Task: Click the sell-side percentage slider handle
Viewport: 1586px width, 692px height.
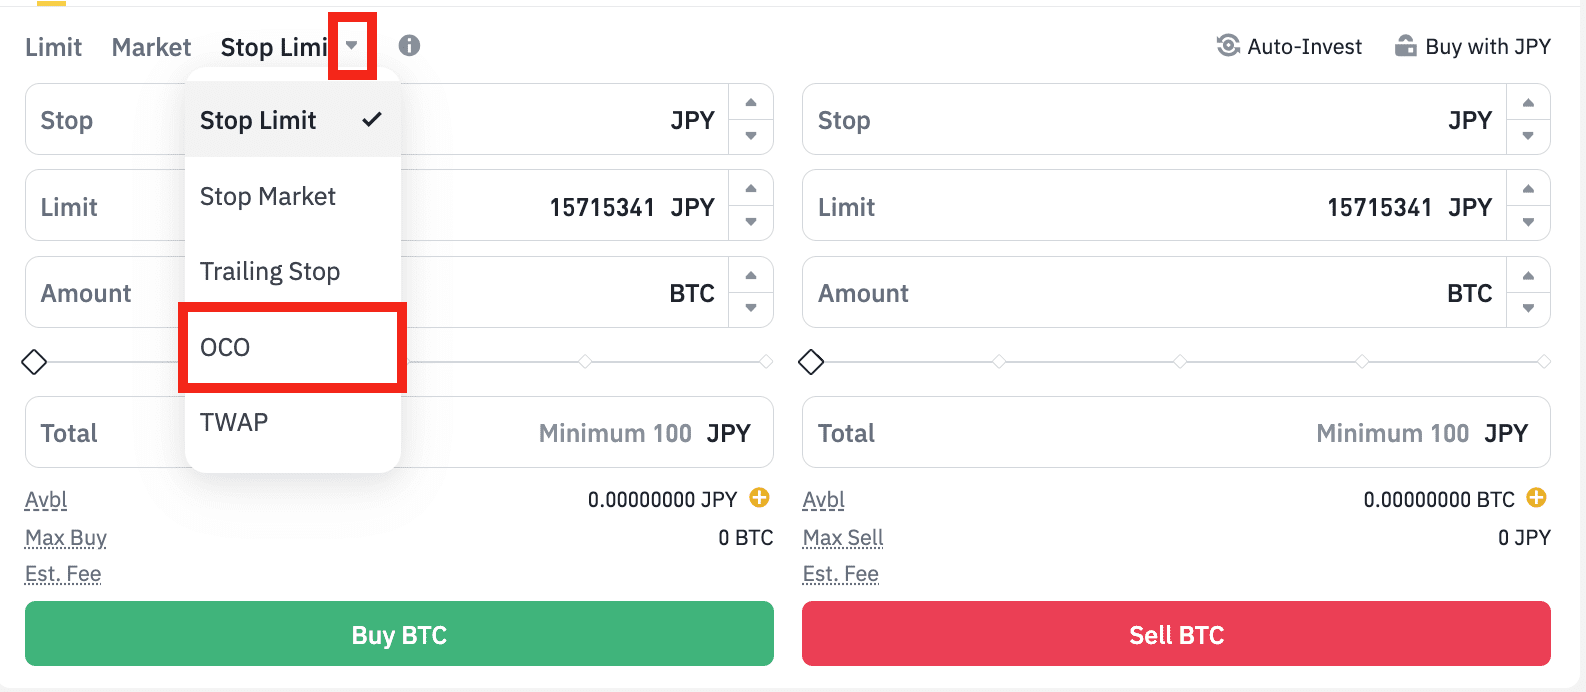Action: pos(811,361)
